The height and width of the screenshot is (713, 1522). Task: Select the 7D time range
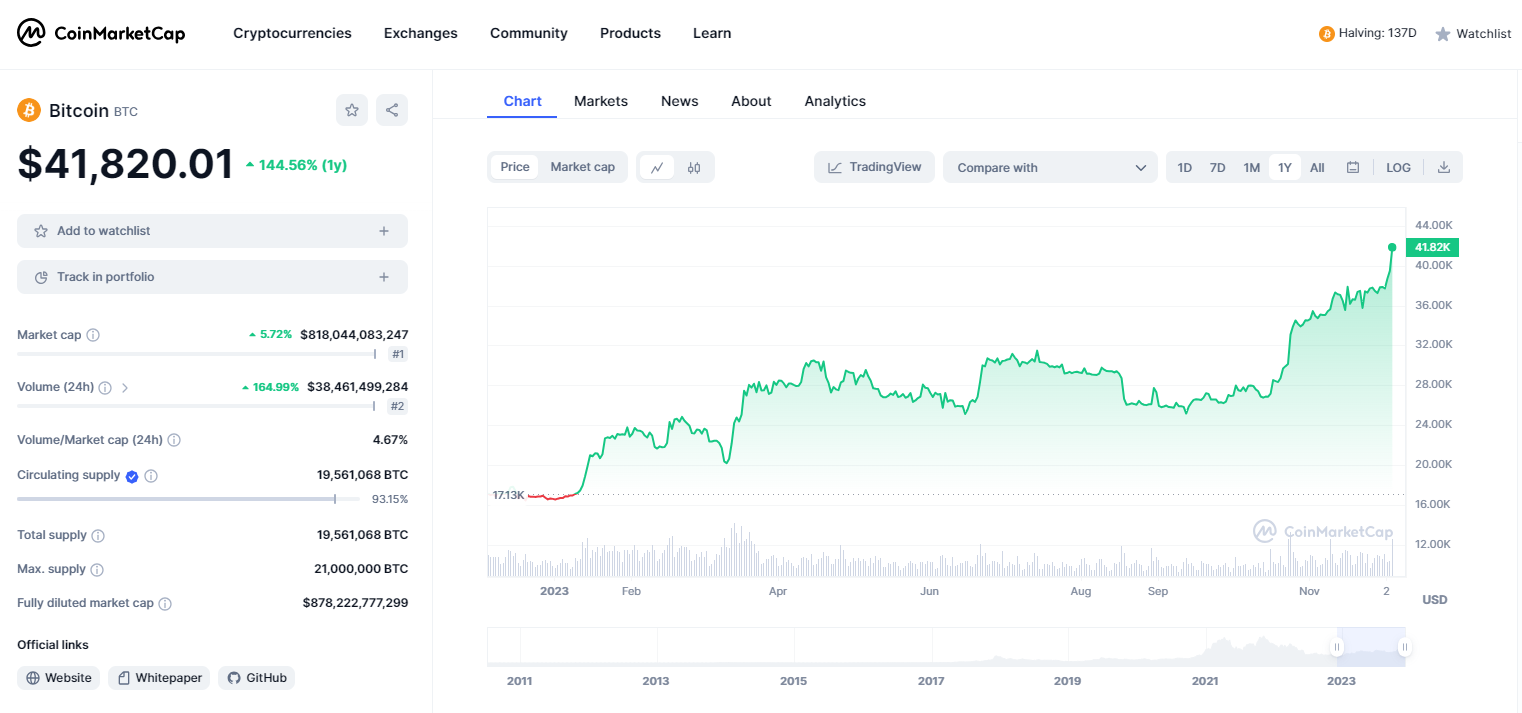(1217, 167)
